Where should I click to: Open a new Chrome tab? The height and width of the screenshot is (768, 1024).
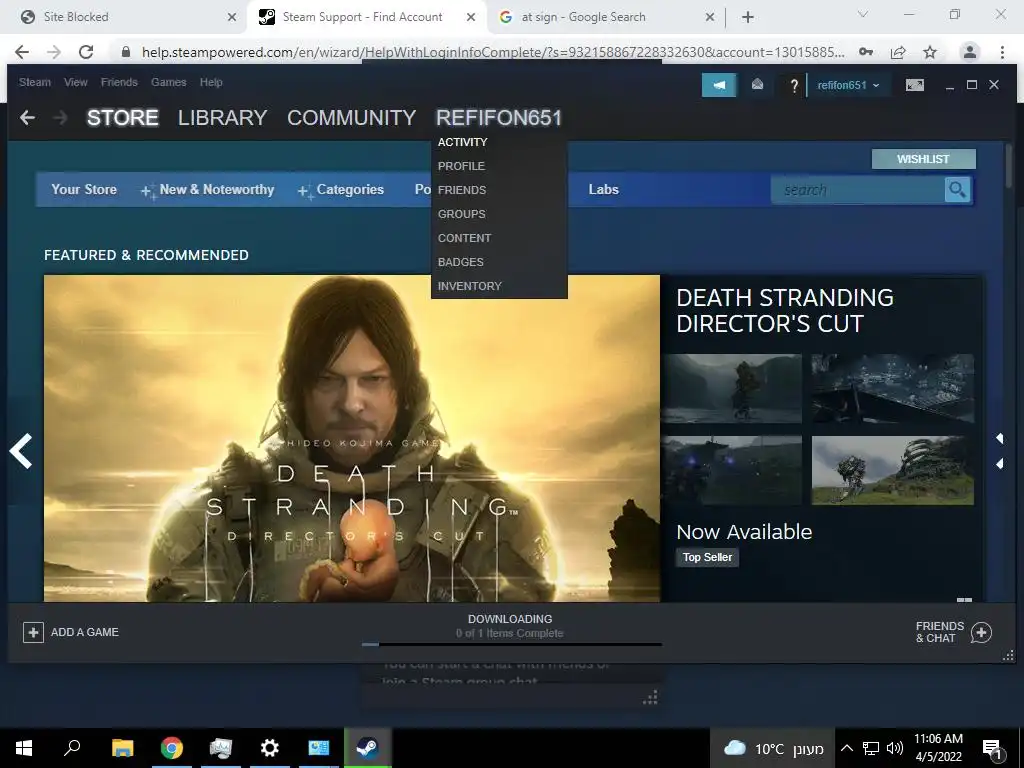[x=748, y=17]
